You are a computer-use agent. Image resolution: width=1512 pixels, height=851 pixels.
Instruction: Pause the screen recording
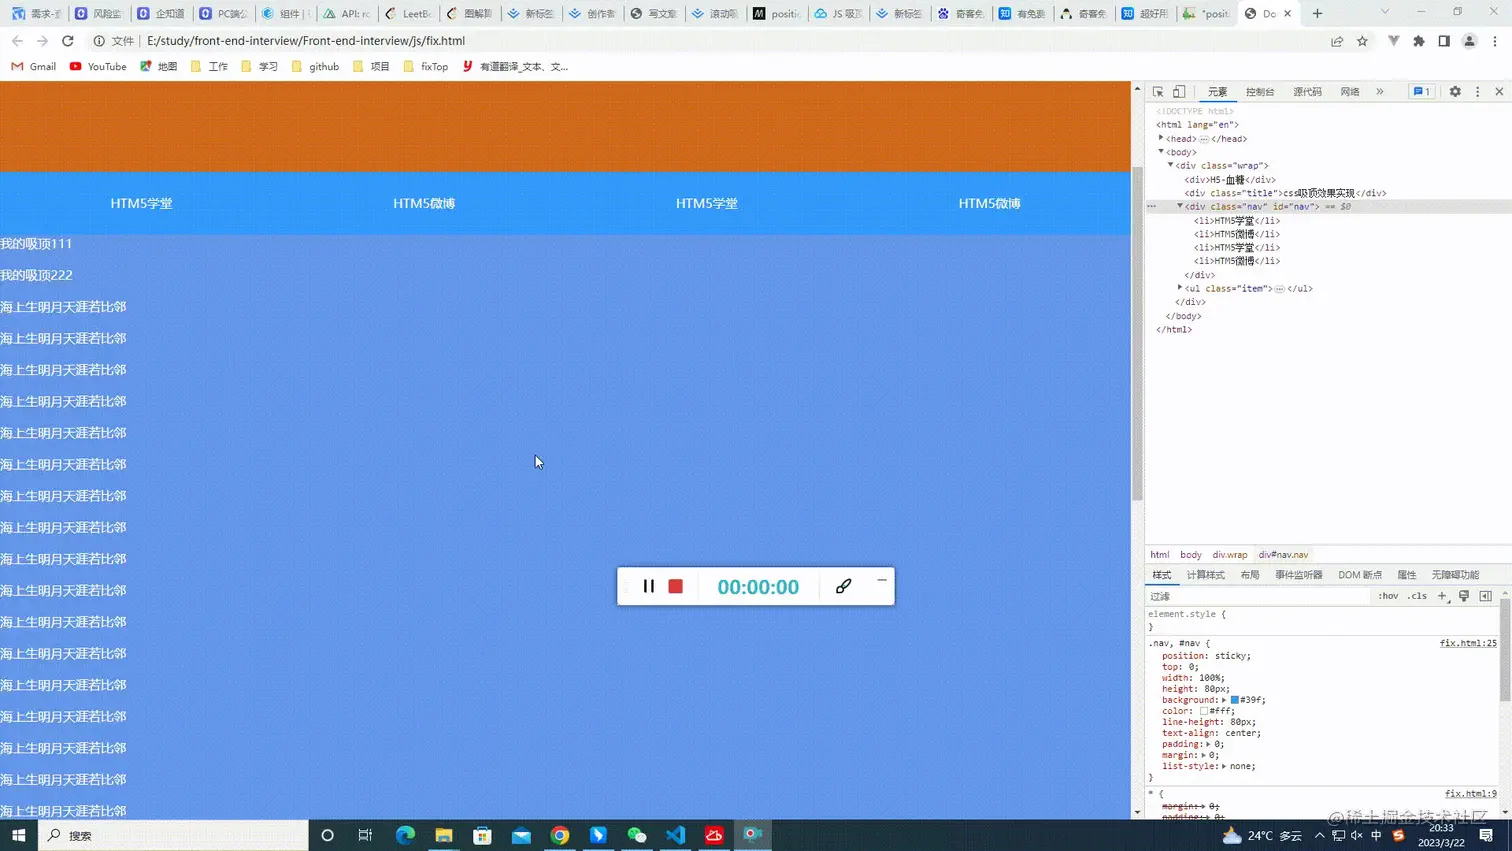tap(648, 586)
